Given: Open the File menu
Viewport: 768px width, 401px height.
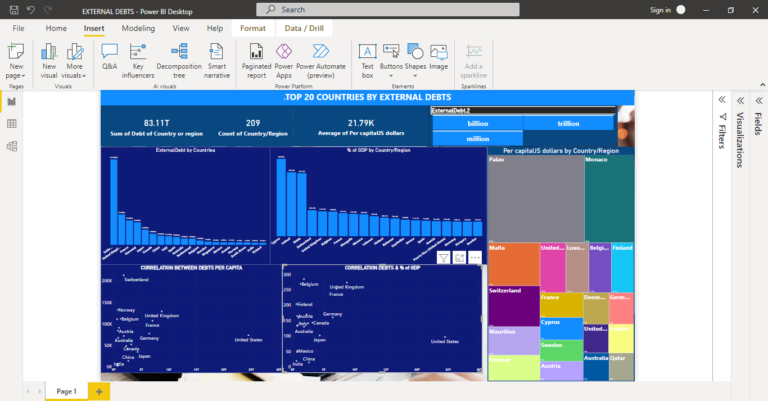Looking at the screenshot, I should [18, 28].
